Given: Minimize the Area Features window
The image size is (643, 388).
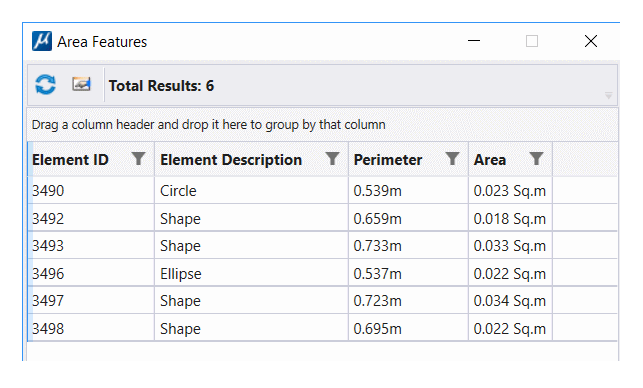Looking at the screenshot, I should (474, 41).
